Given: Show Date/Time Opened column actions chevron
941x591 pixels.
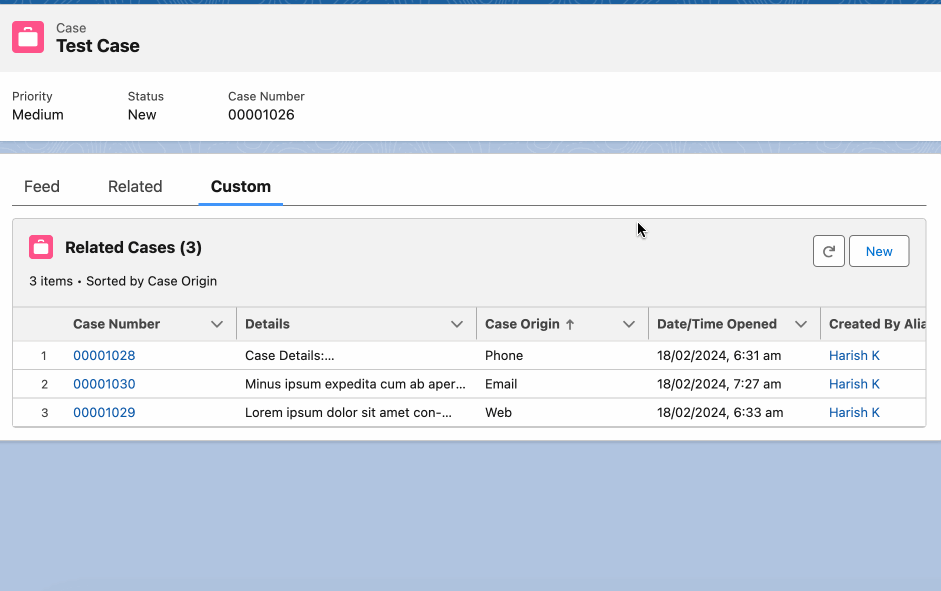Looking at the screenshot, I should pyautogui.click(x=801, y=325).
